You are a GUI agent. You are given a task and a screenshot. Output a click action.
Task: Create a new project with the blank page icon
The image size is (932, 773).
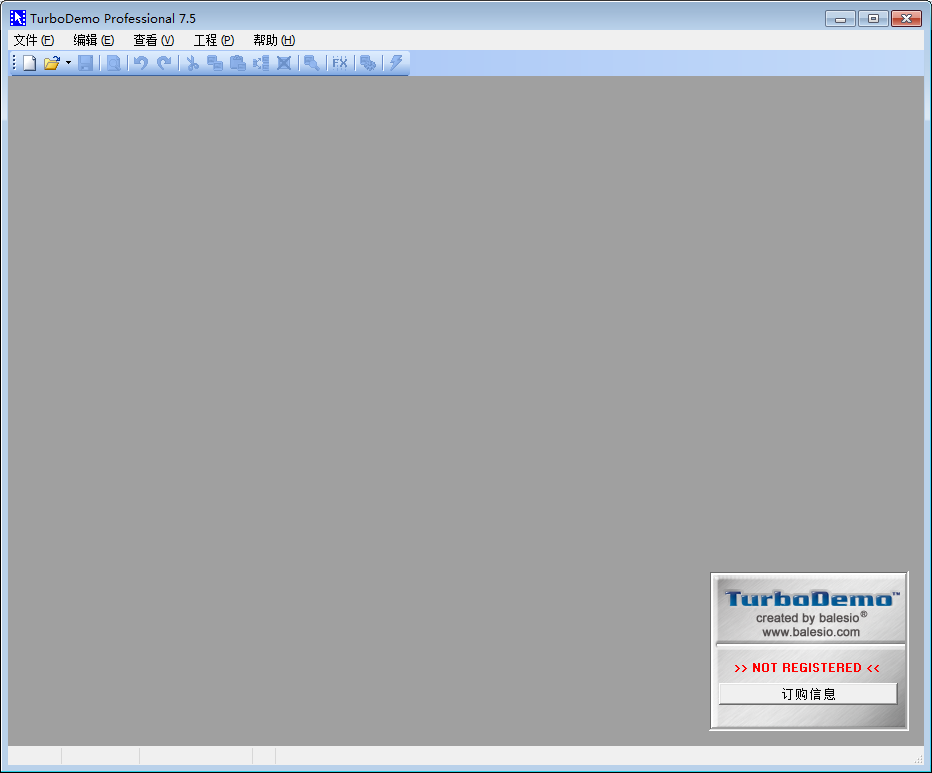29,63
